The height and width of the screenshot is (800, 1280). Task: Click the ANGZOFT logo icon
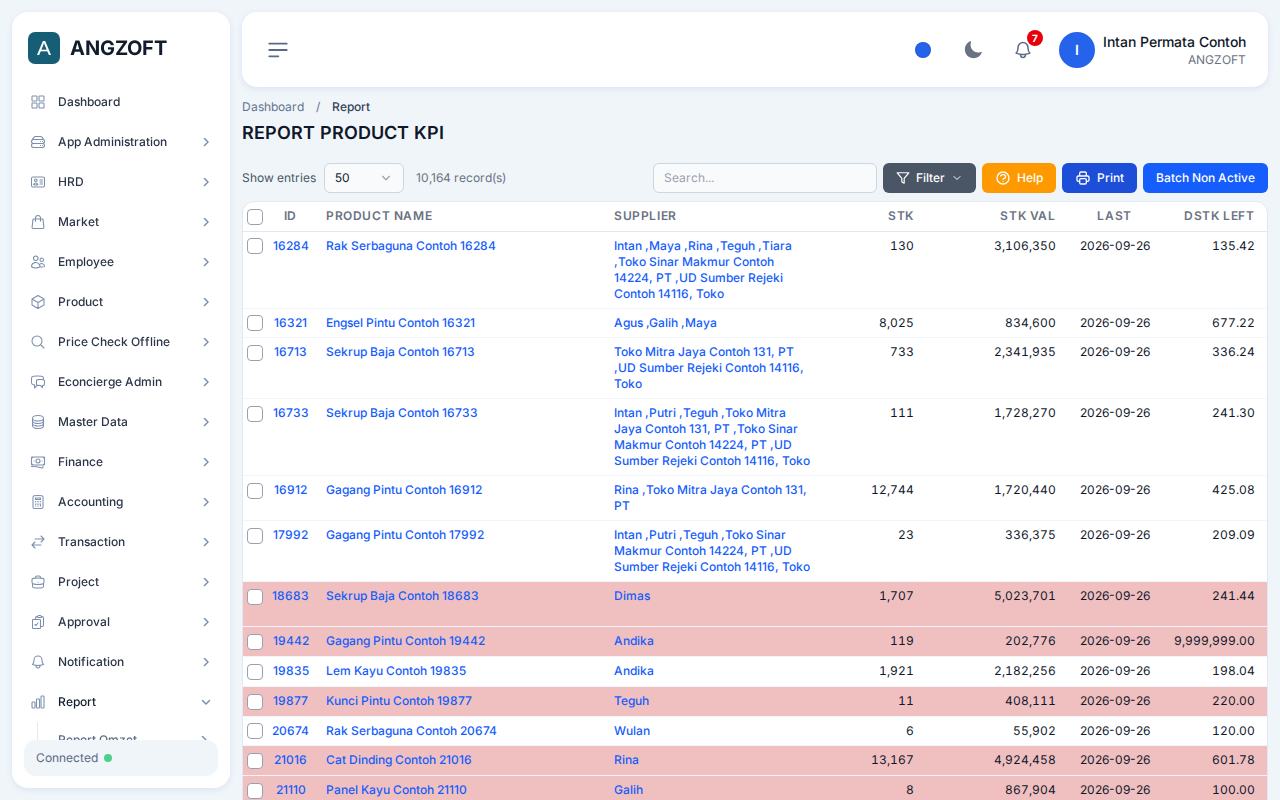pyautogui.click(x=44, y=48)
